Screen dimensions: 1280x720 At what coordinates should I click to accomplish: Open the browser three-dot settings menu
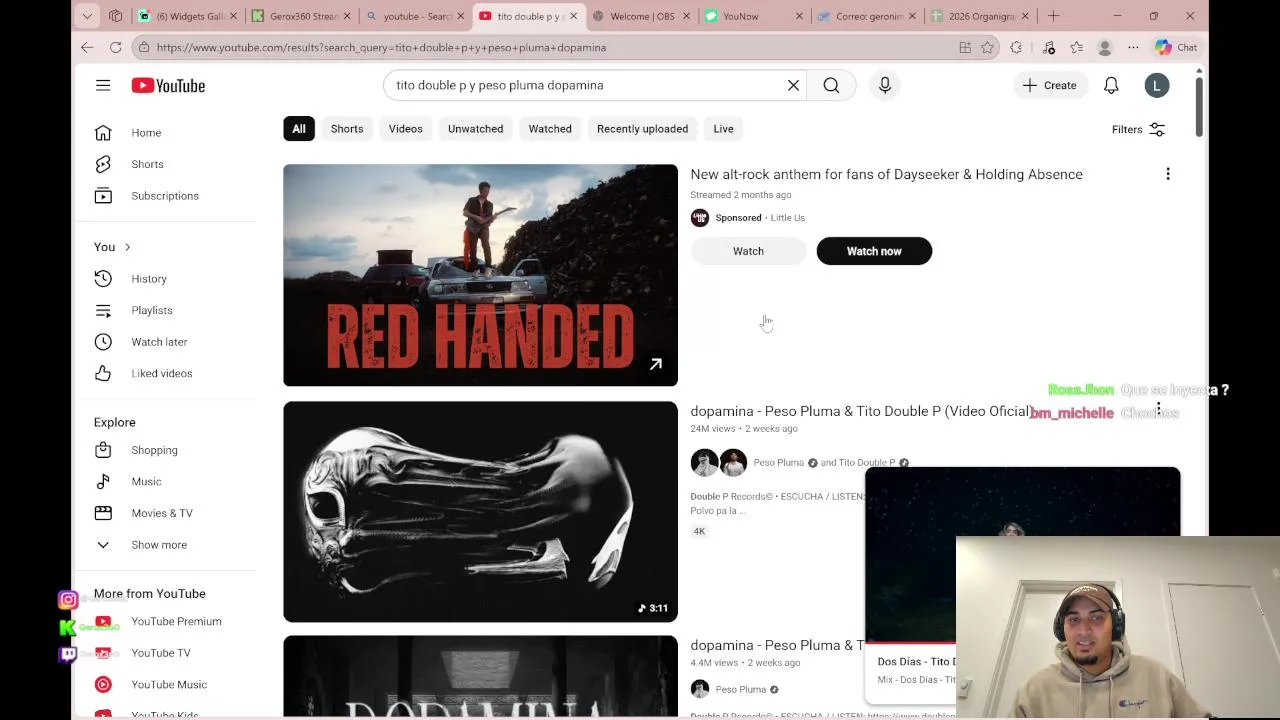pyautogui.click(x=1133, y=47)
